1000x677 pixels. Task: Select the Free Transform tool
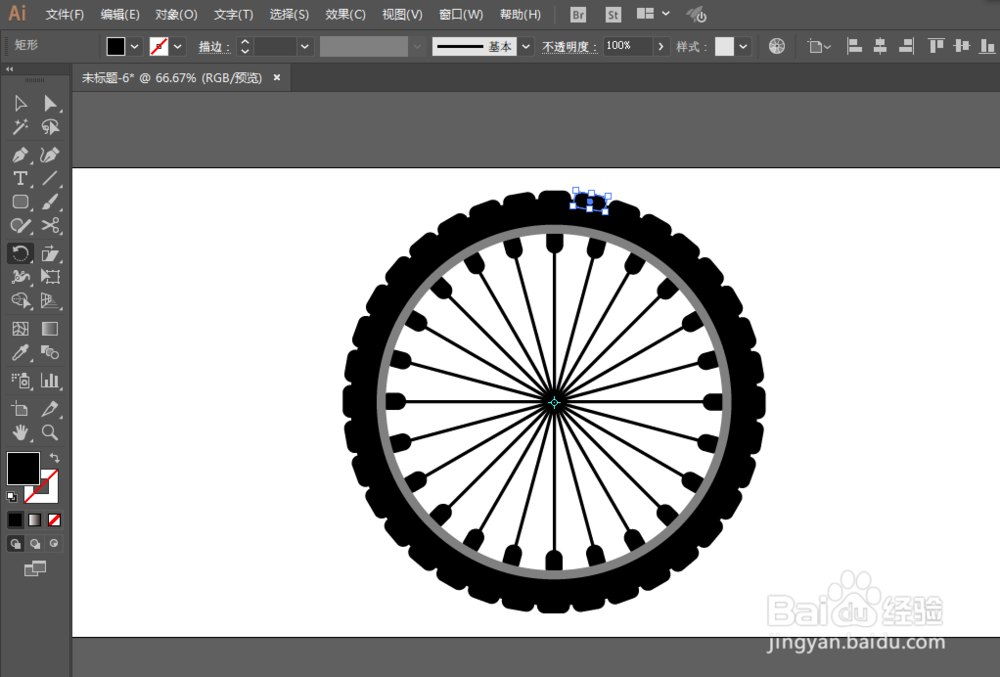click(x=50, y=277)
